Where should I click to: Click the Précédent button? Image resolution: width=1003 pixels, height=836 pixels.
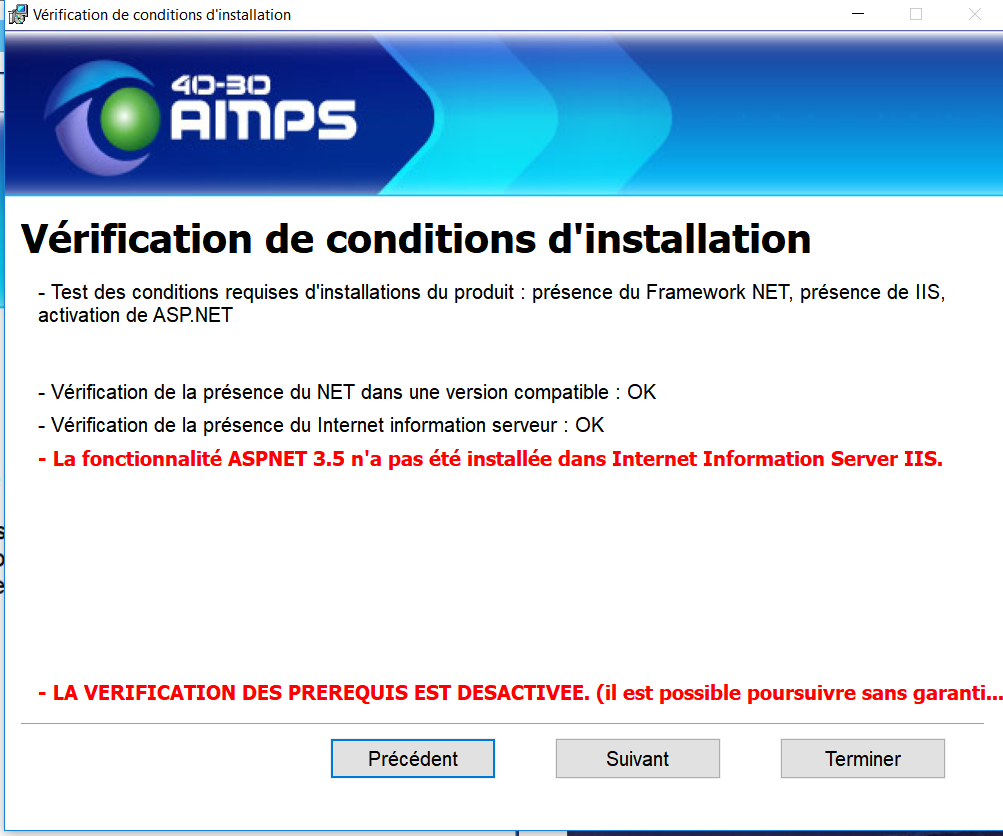pyautogui.click(x=412, y=759)
